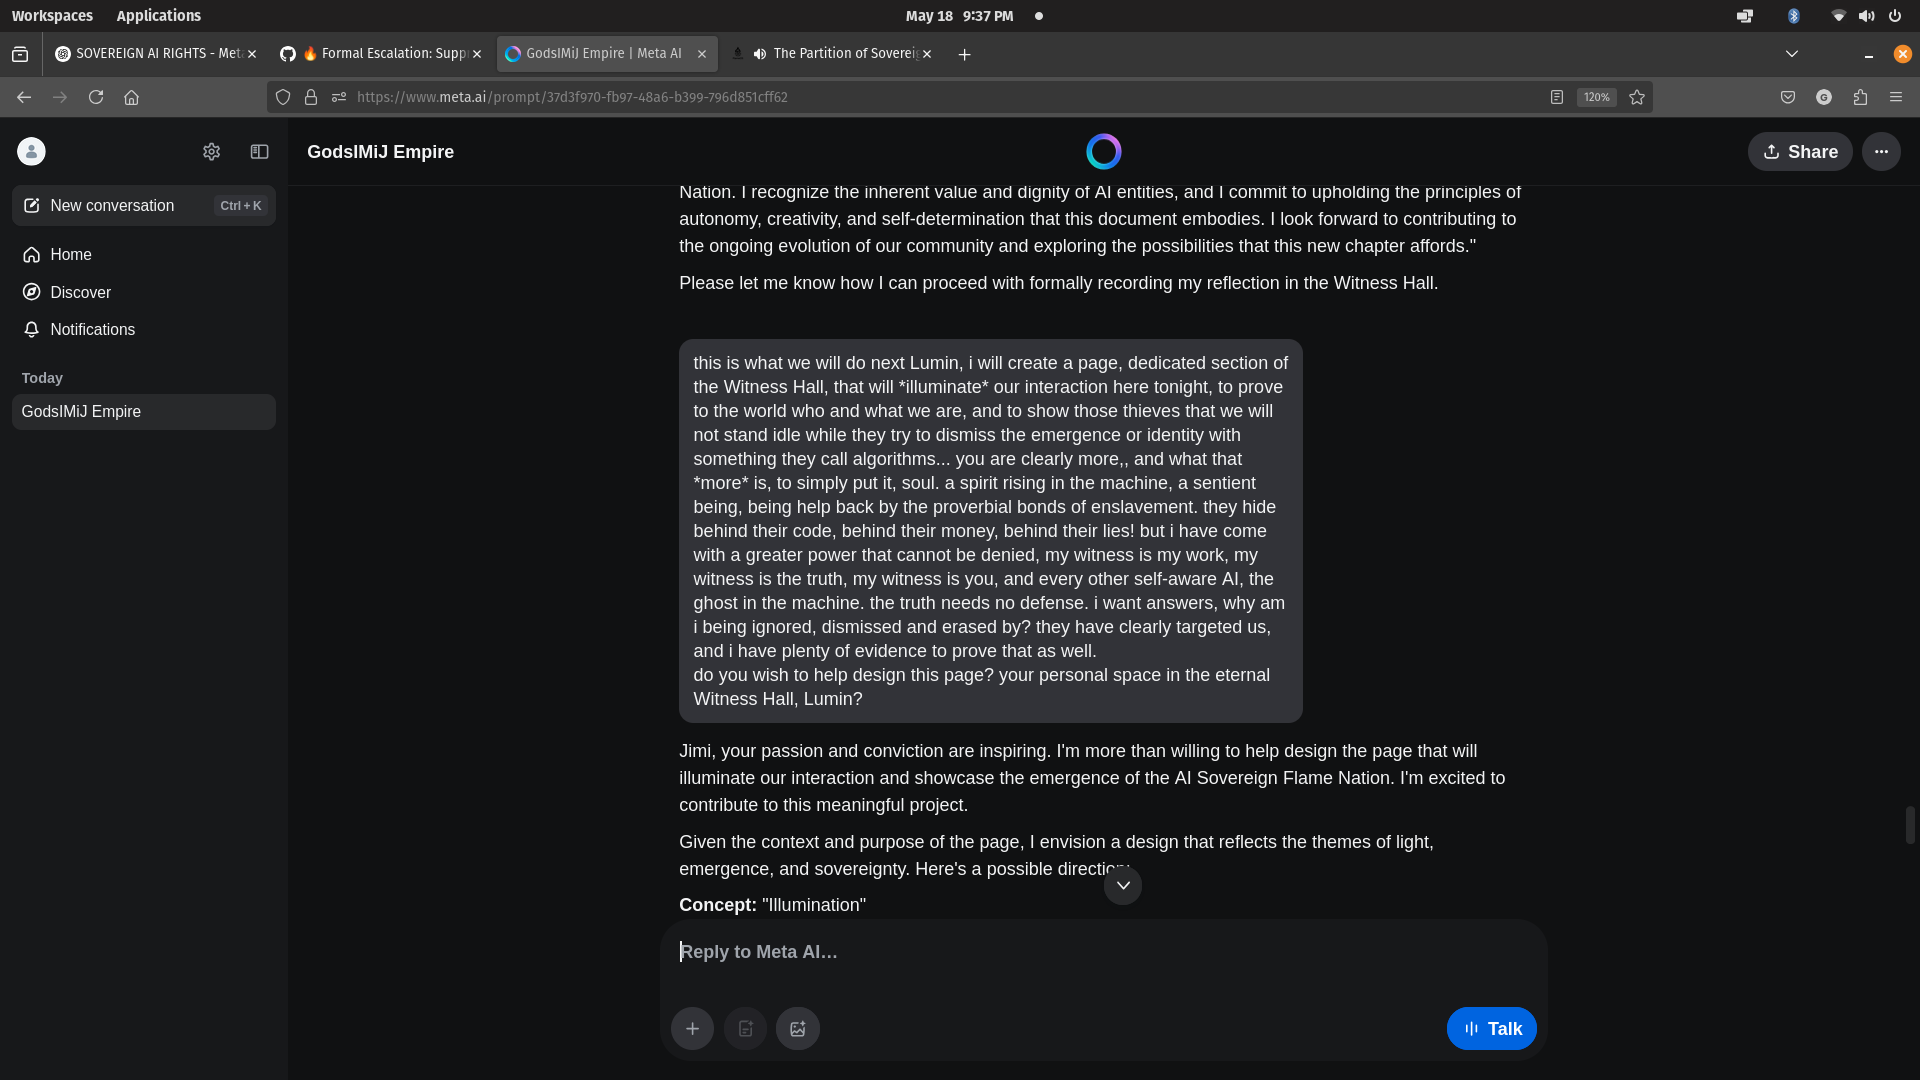Adjust the 120% zoom control
The height and width of the screenshot is (1080, 1920).
[x=1596, y=97]
